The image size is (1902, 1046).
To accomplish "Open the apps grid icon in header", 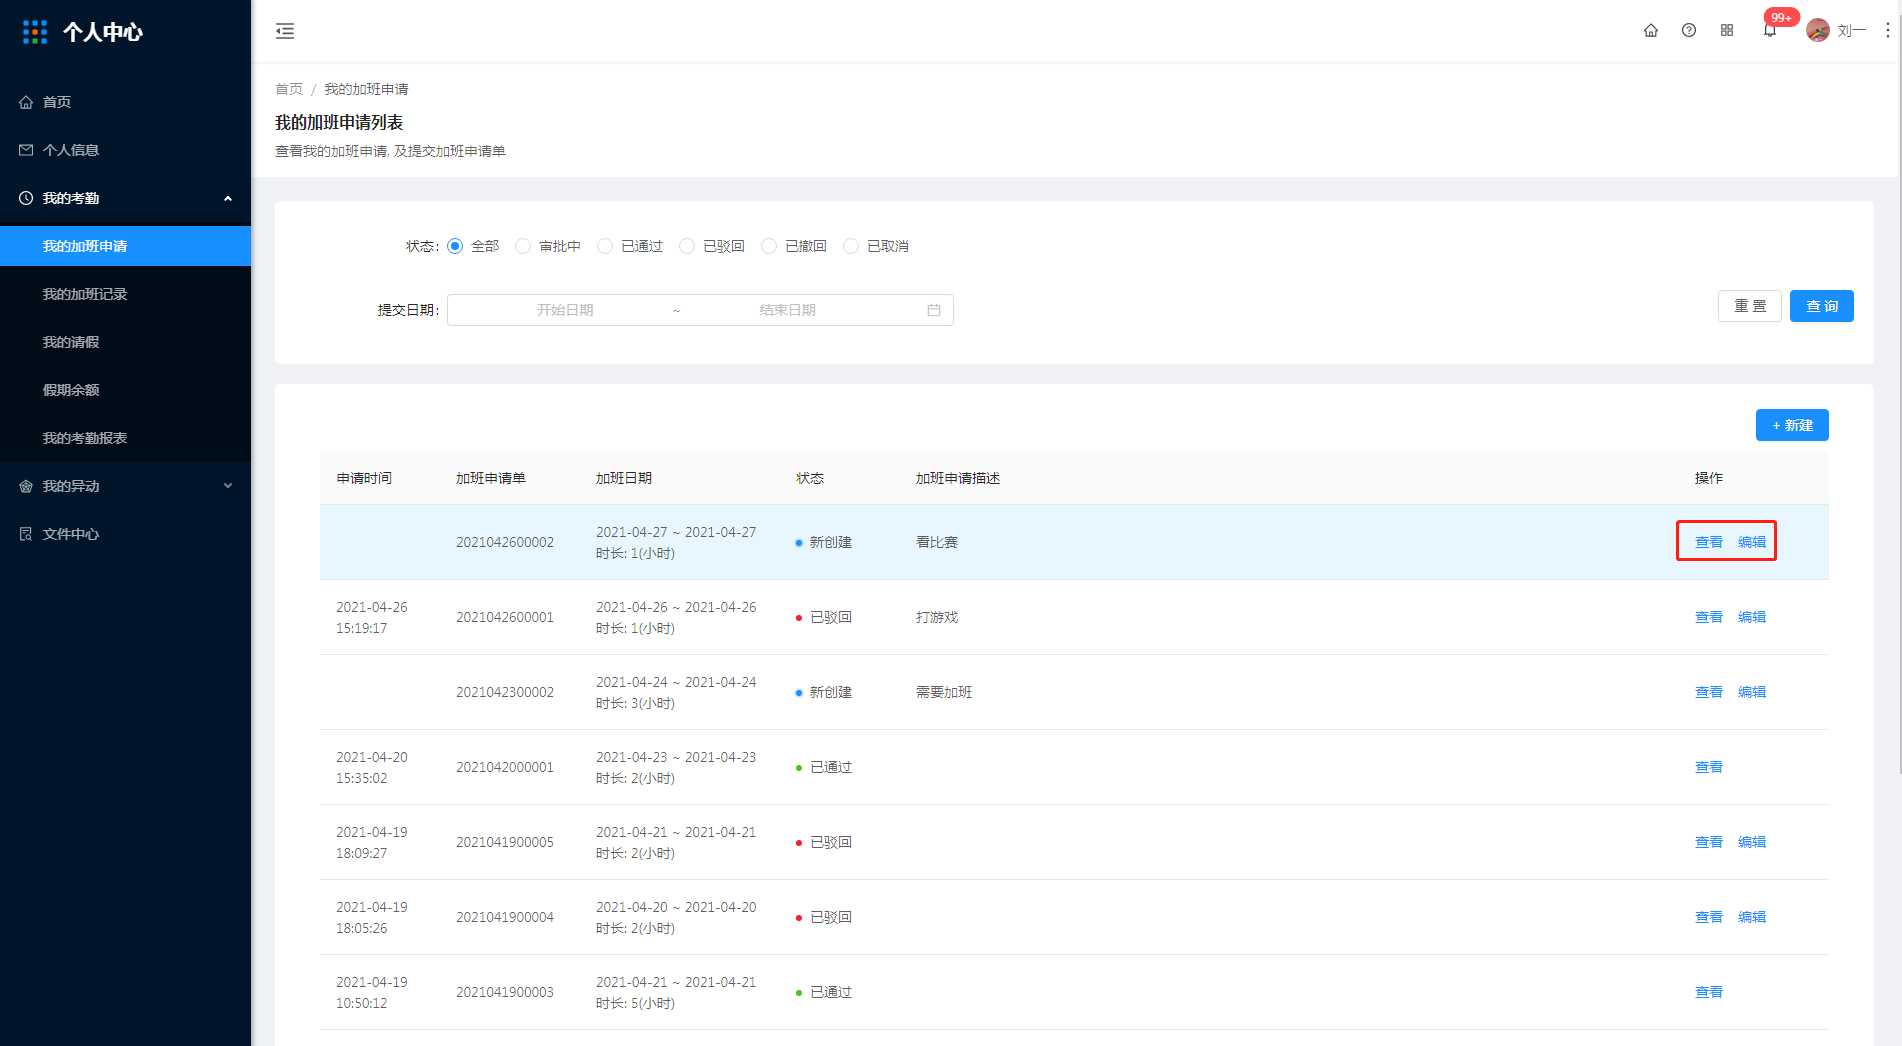I will pyautogui.click(x=1727, y=31).
